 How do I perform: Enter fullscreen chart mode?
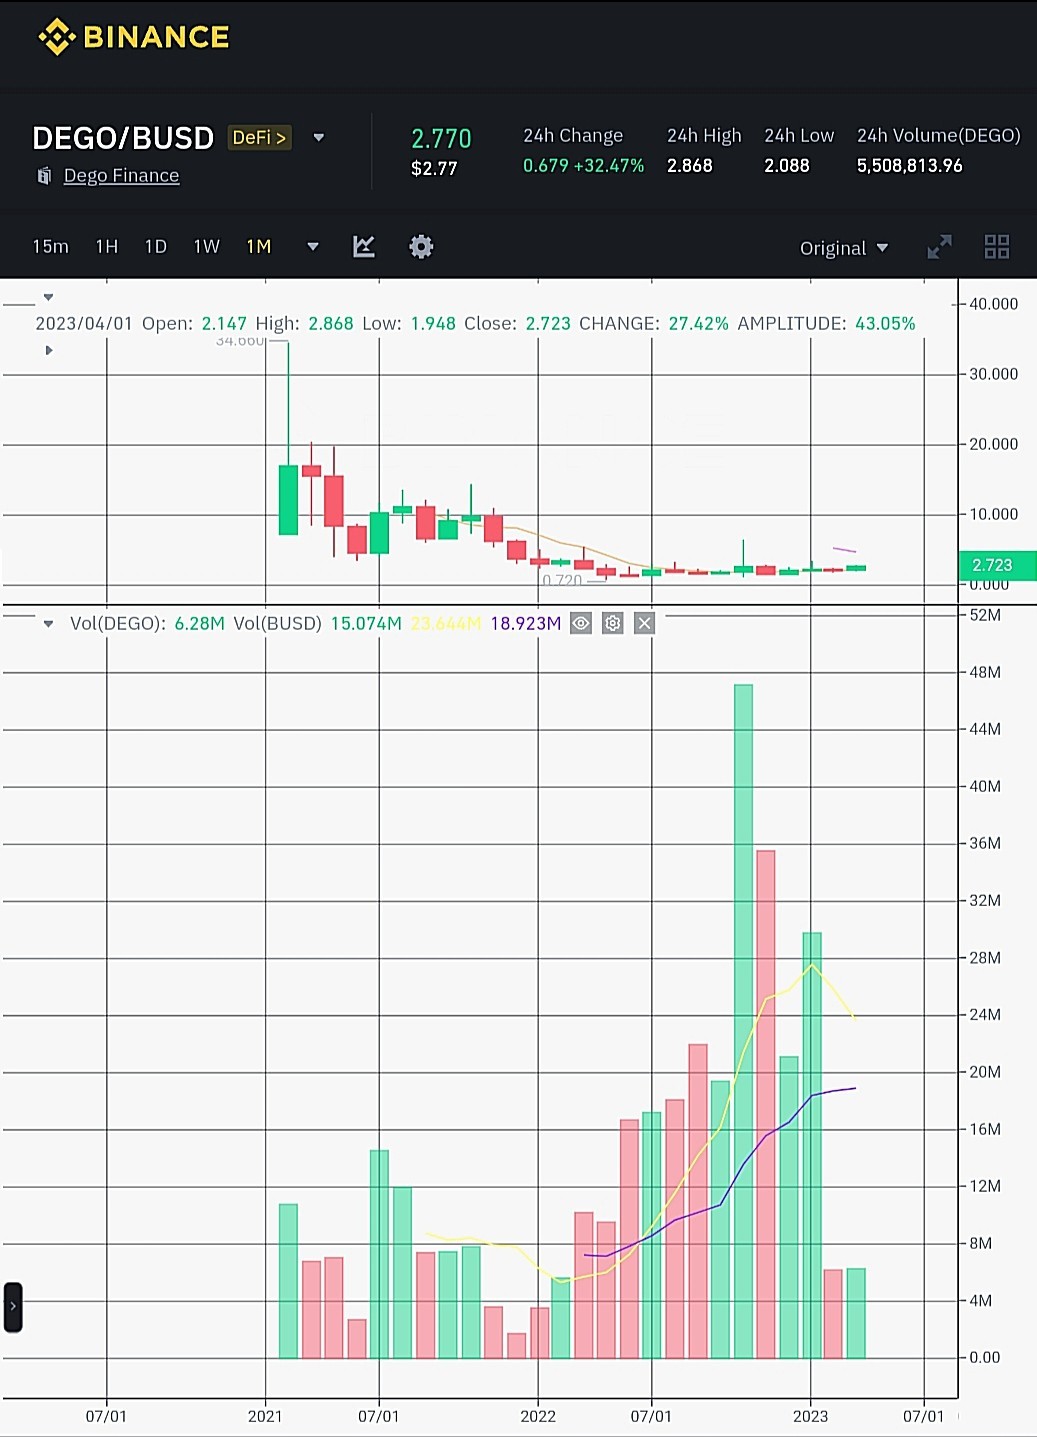coord(940,247)
